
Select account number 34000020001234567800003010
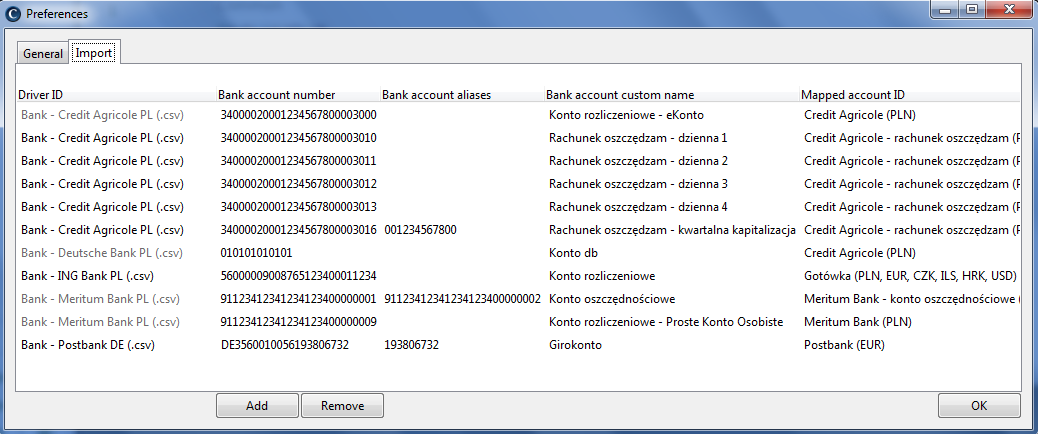(x=299, y=138)
